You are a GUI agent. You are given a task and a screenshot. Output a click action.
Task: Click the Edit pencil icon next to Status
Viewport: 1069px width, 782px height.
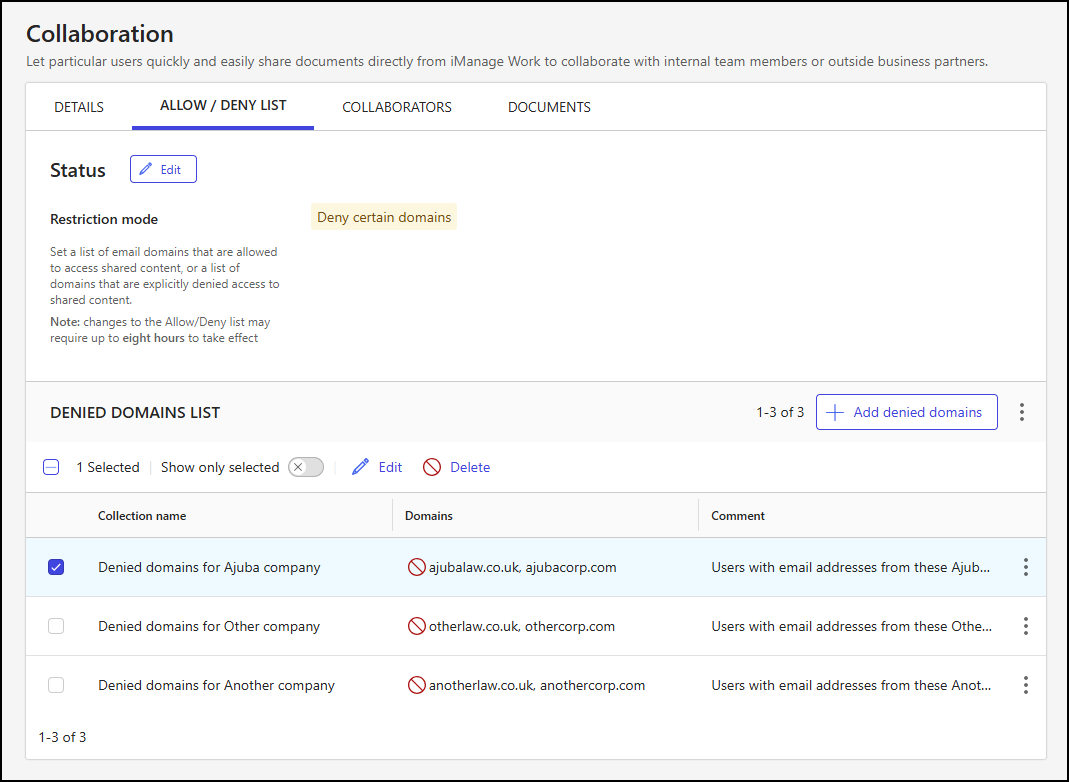tap(148, 169)
